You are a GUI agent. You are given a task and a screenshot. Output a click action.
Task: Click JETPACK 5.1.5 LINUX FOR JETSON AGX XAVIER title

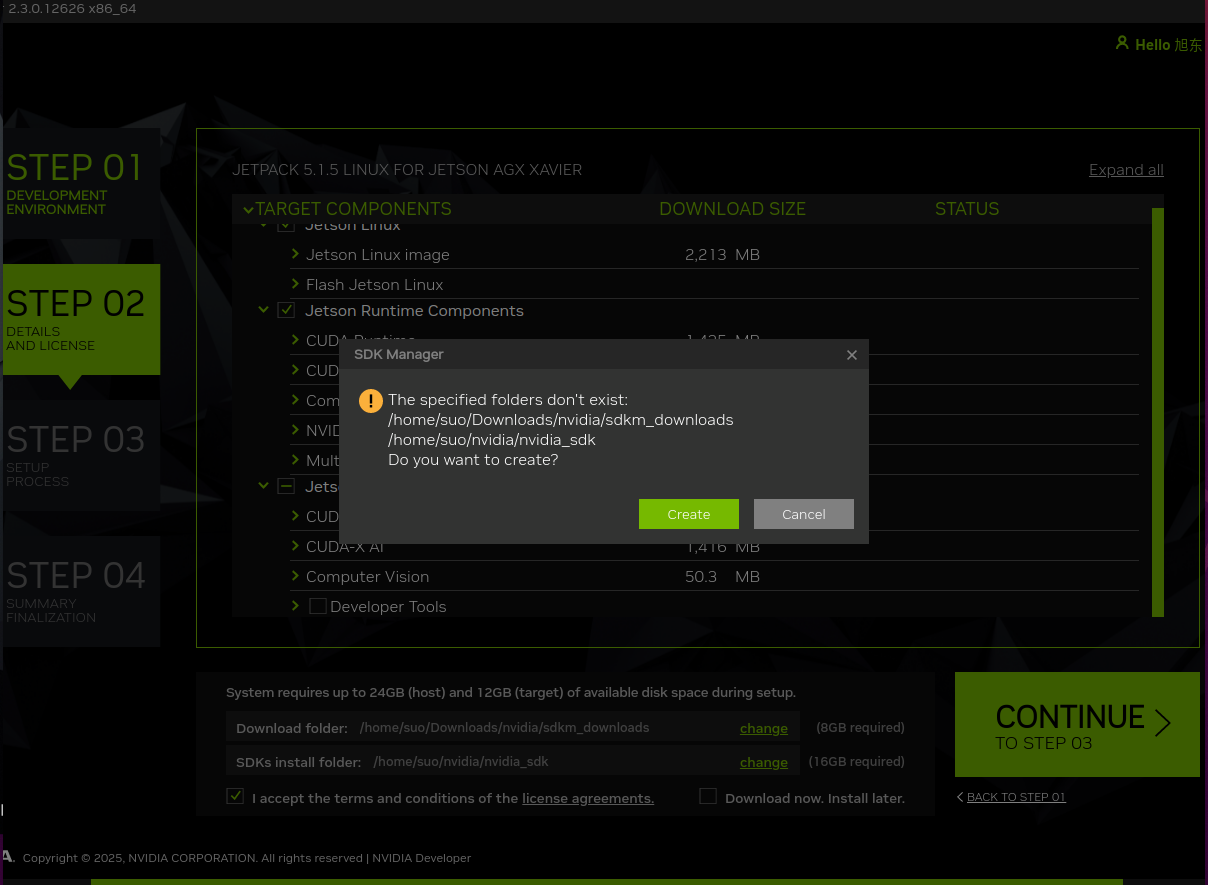tap(407, 170)
